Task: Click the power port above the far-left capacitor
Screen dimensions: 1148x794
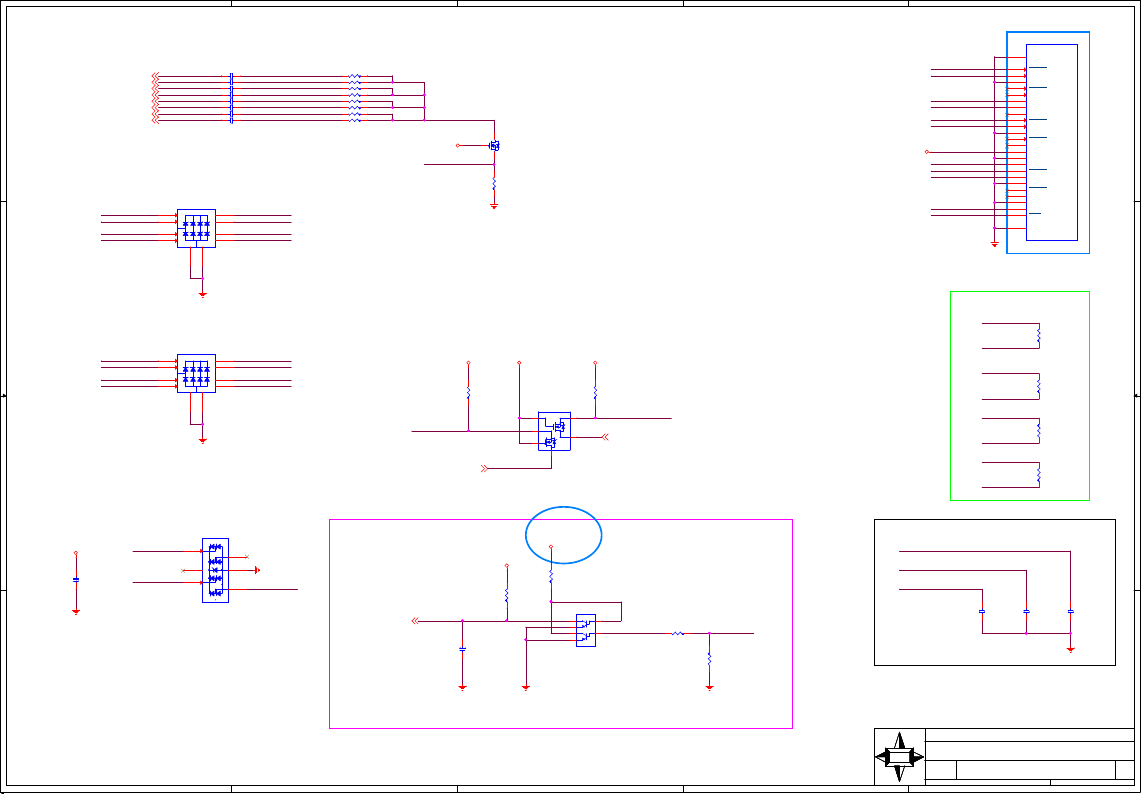Action: click(x=76, y=553)
